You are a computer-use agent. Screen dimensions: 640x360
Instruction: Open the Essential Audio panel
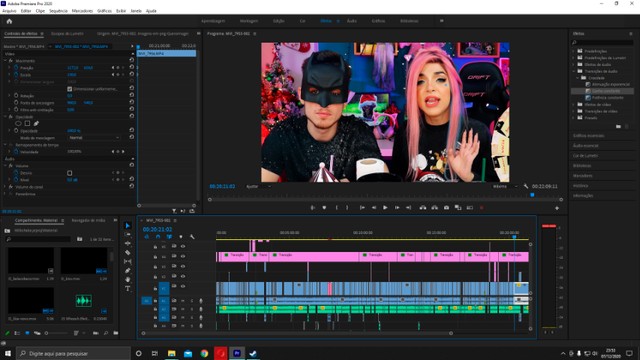point(586,146)
